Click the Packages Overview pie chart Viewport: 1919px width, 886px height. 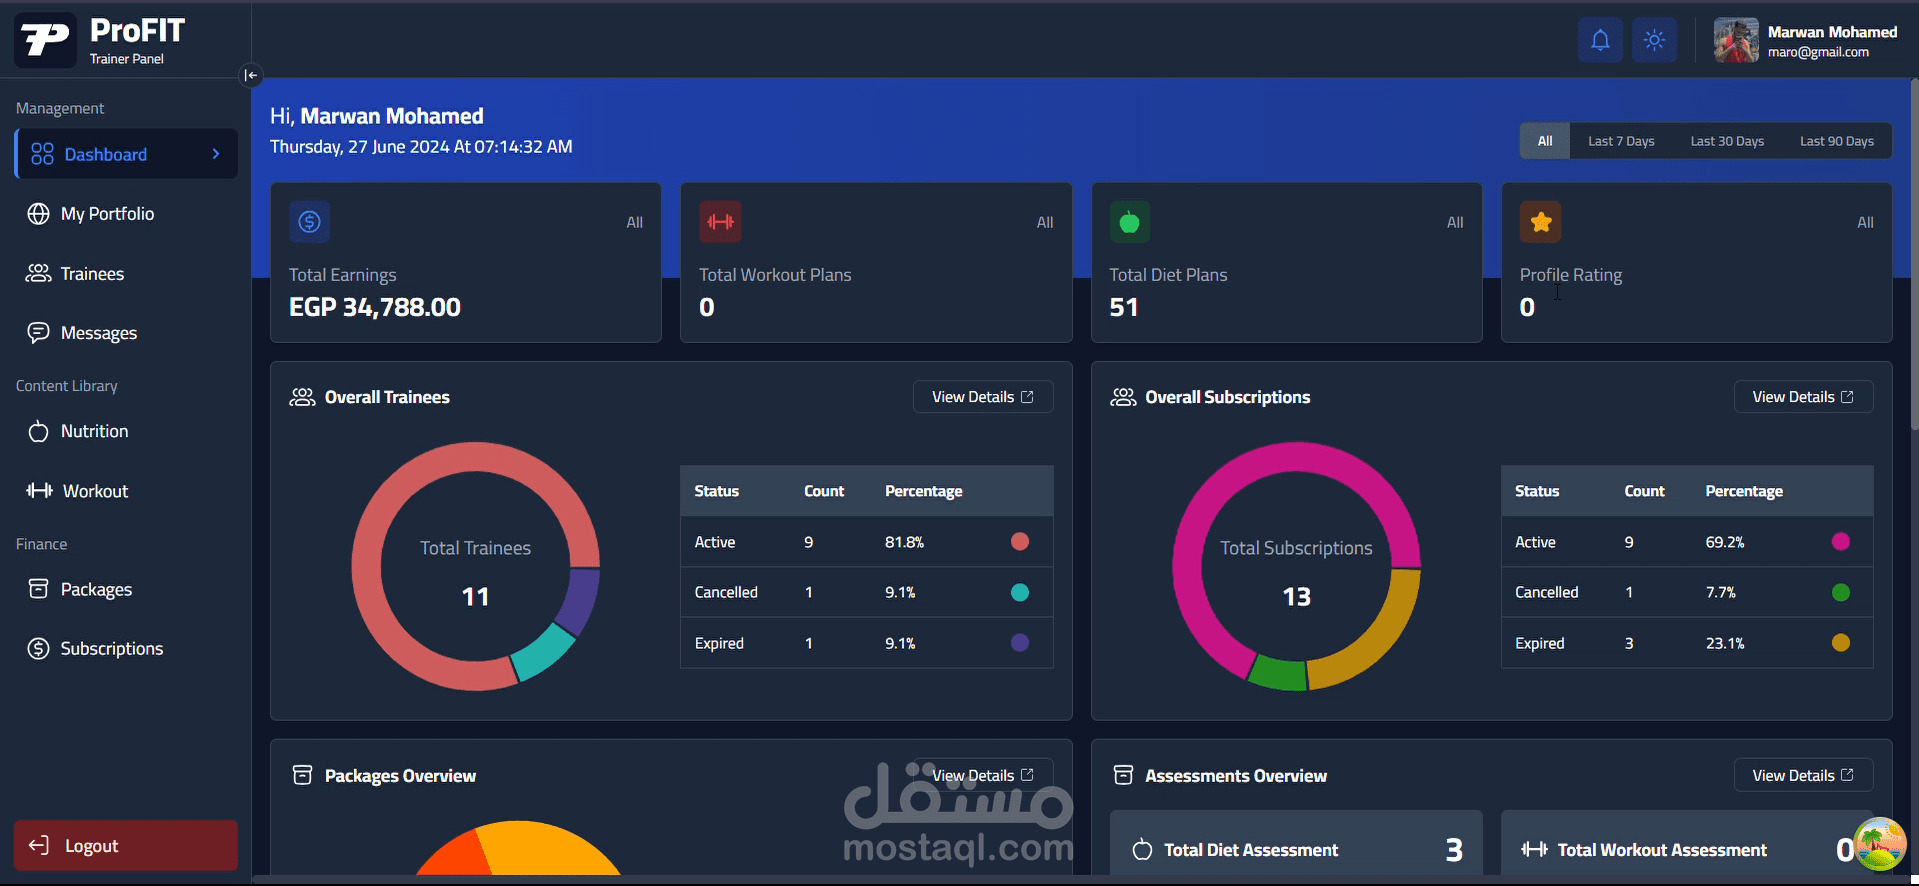click(x=517, y=850)
